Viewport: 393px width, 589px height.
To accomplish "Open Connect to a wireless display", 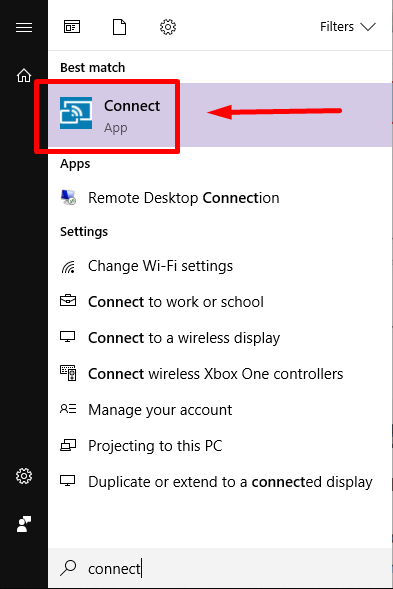I will (220, 338).
